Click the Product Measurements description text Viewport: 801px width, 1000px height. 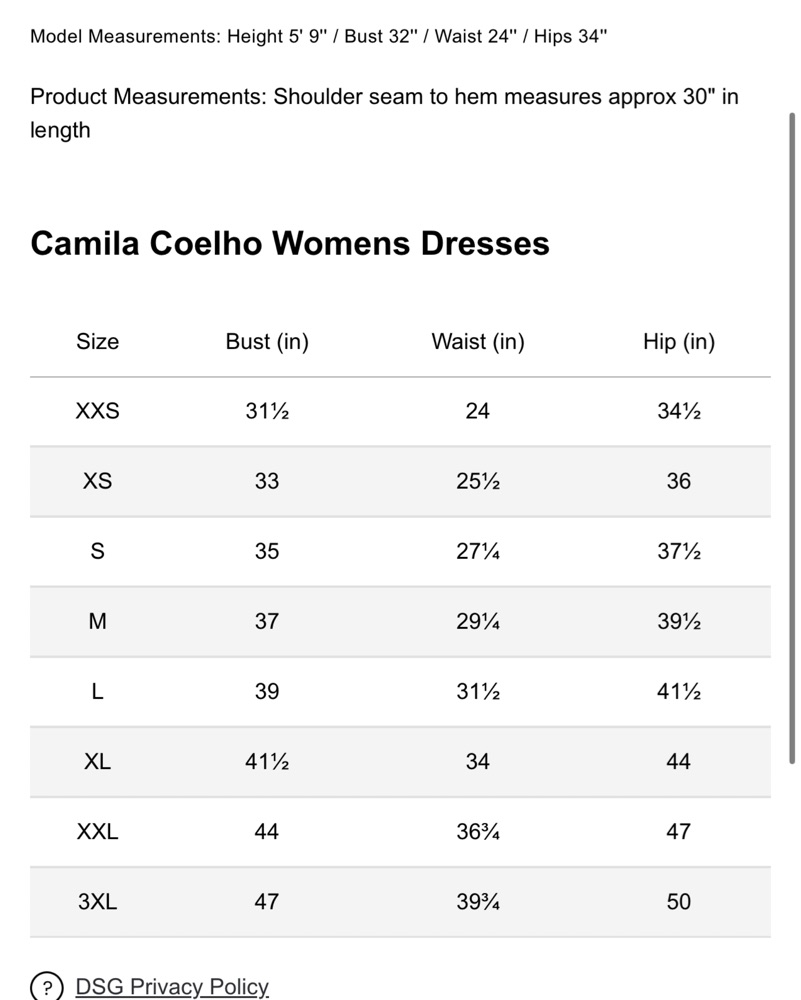tap(385, 113)
